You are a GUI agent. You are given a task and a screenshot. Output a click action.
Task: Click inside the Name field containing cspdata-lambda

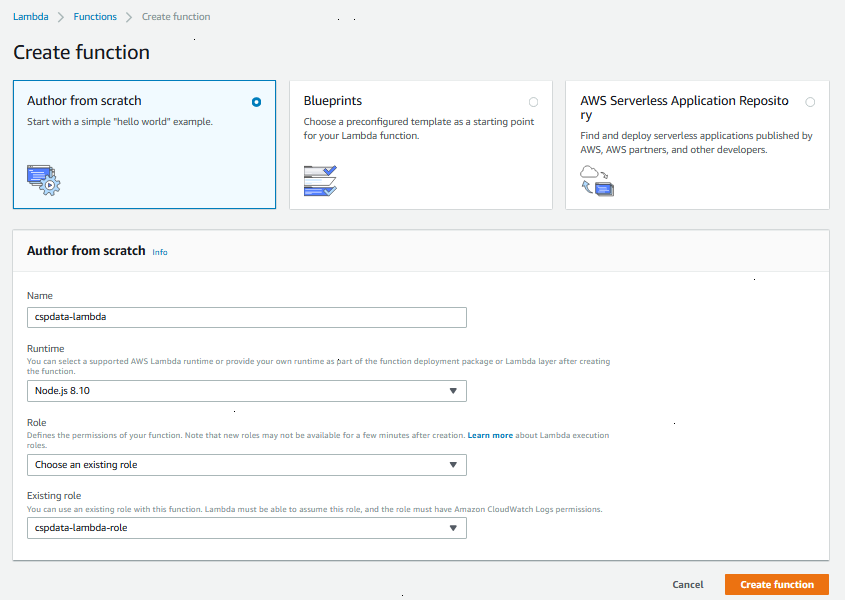pyautogui.click(x=246, y=317)
